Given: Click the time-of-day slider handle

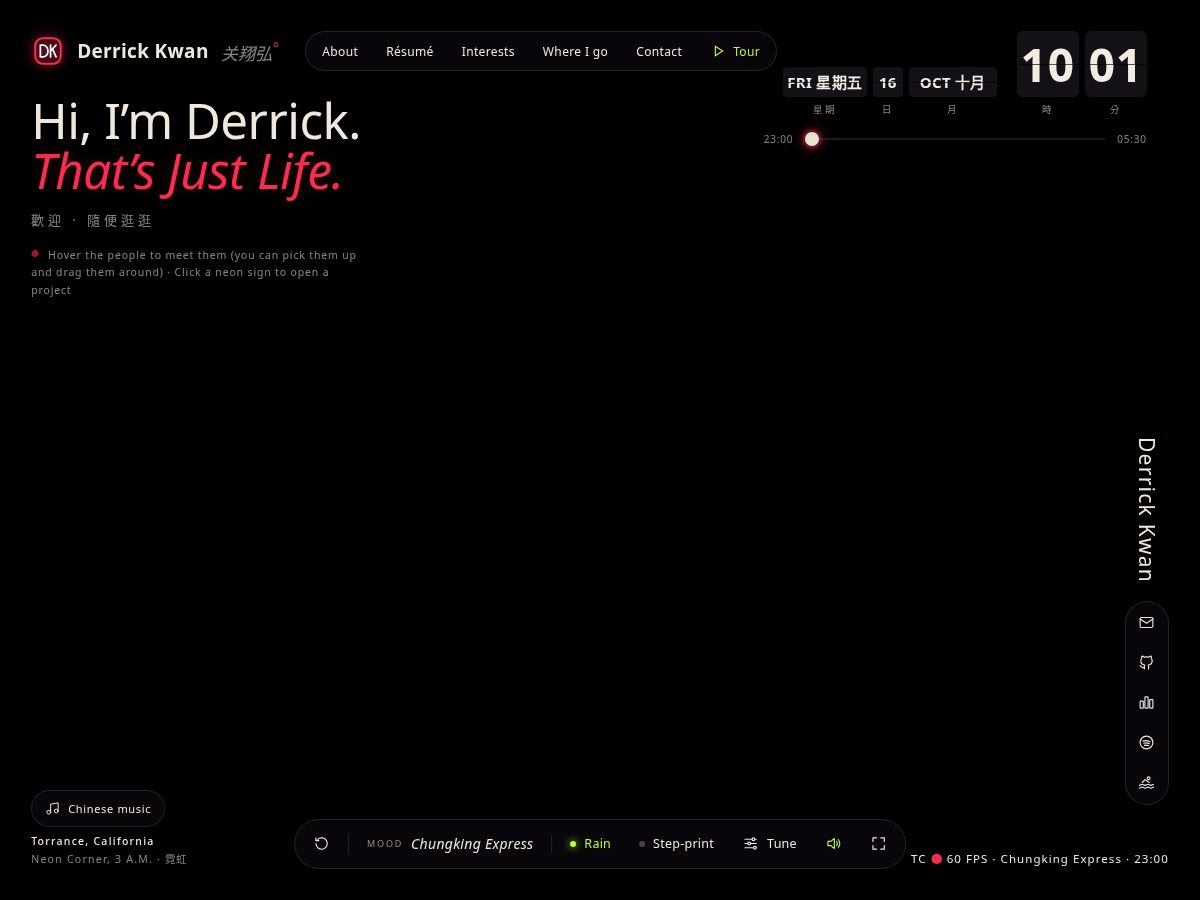Looking at the screenshot, I should click(x=812, y=139).
